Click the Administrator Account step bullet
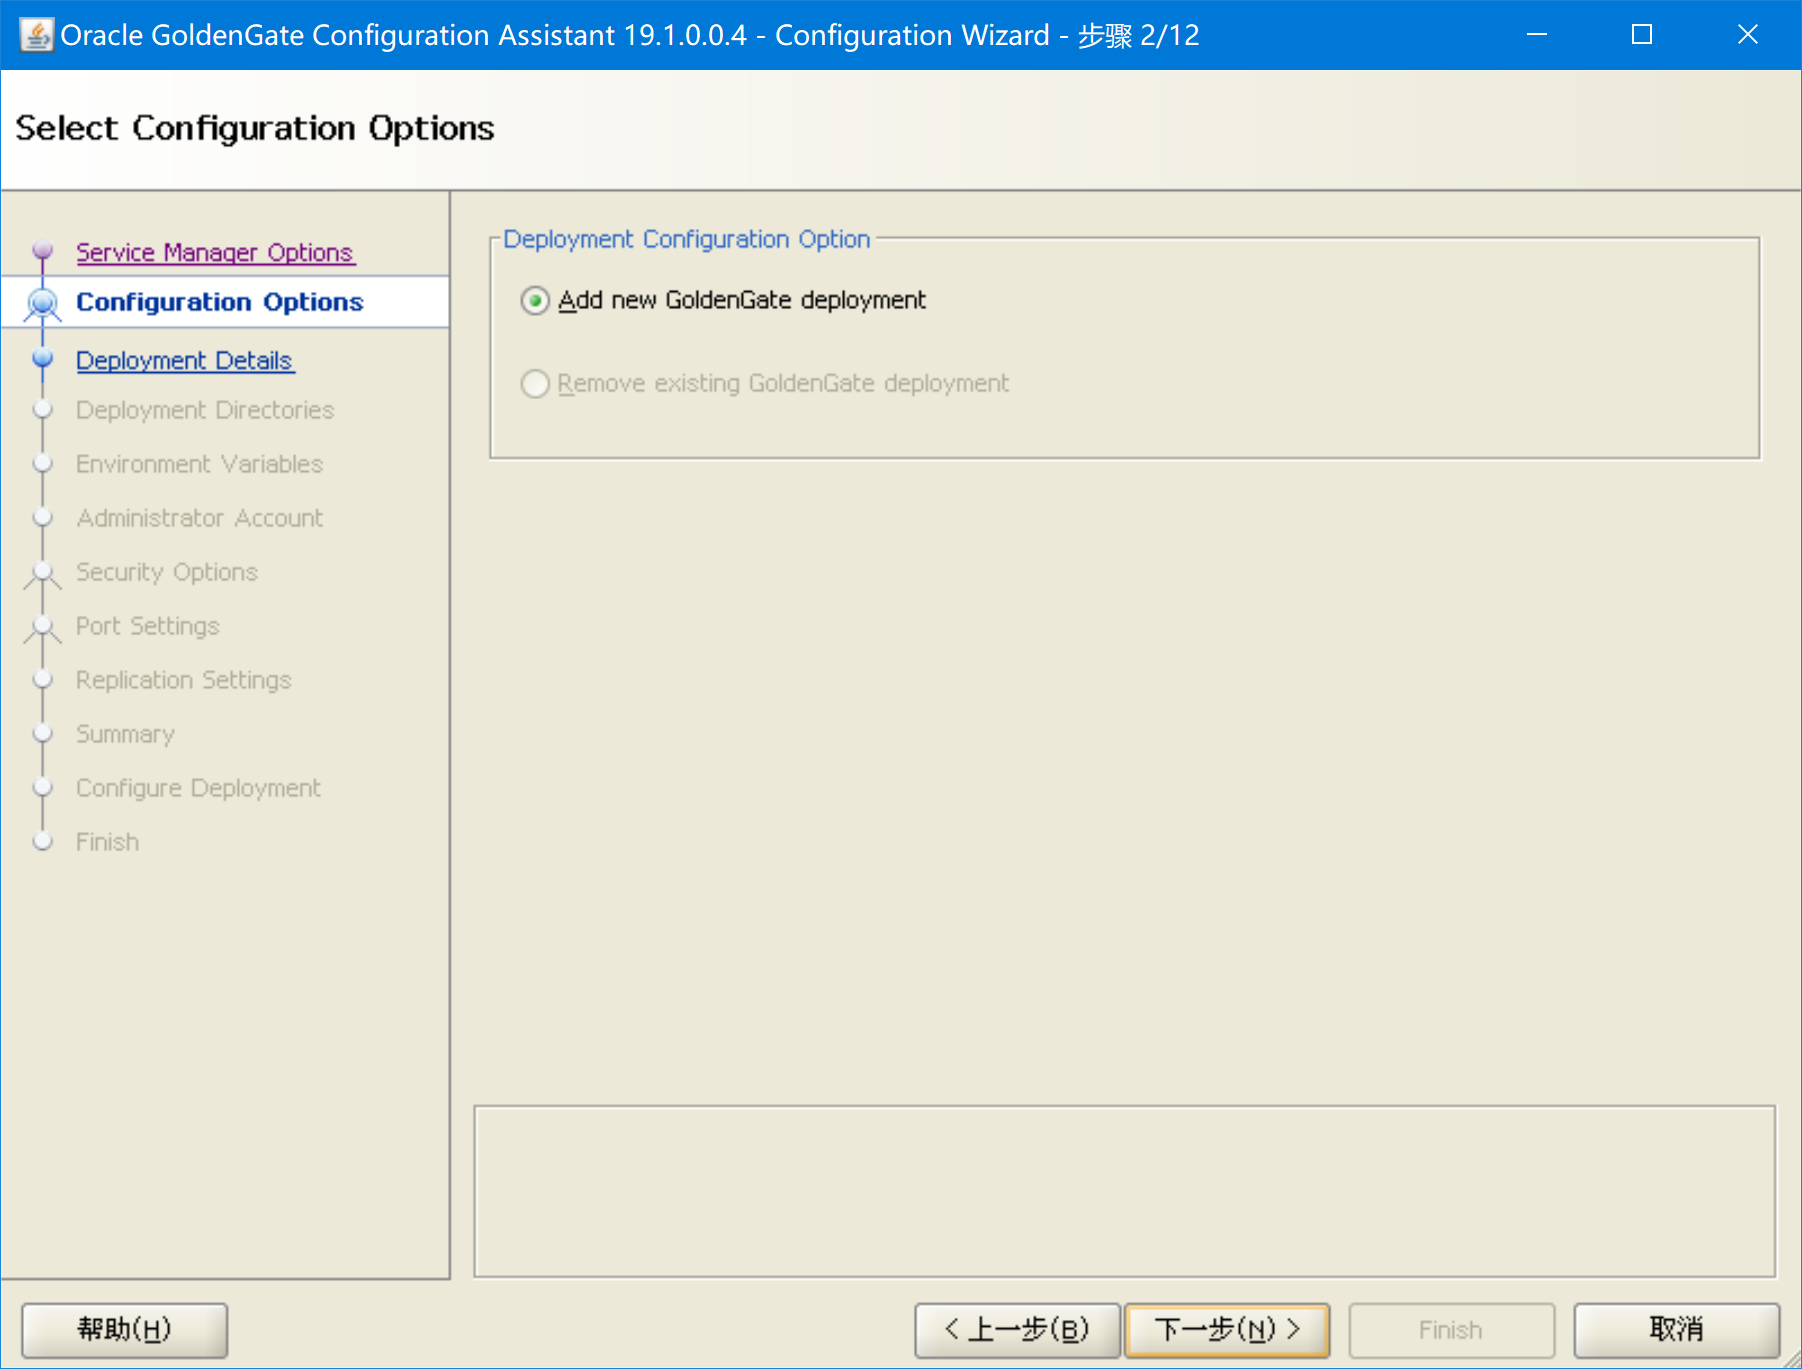This screenshot has width=1802, height=1369. [x=43, y=517]
